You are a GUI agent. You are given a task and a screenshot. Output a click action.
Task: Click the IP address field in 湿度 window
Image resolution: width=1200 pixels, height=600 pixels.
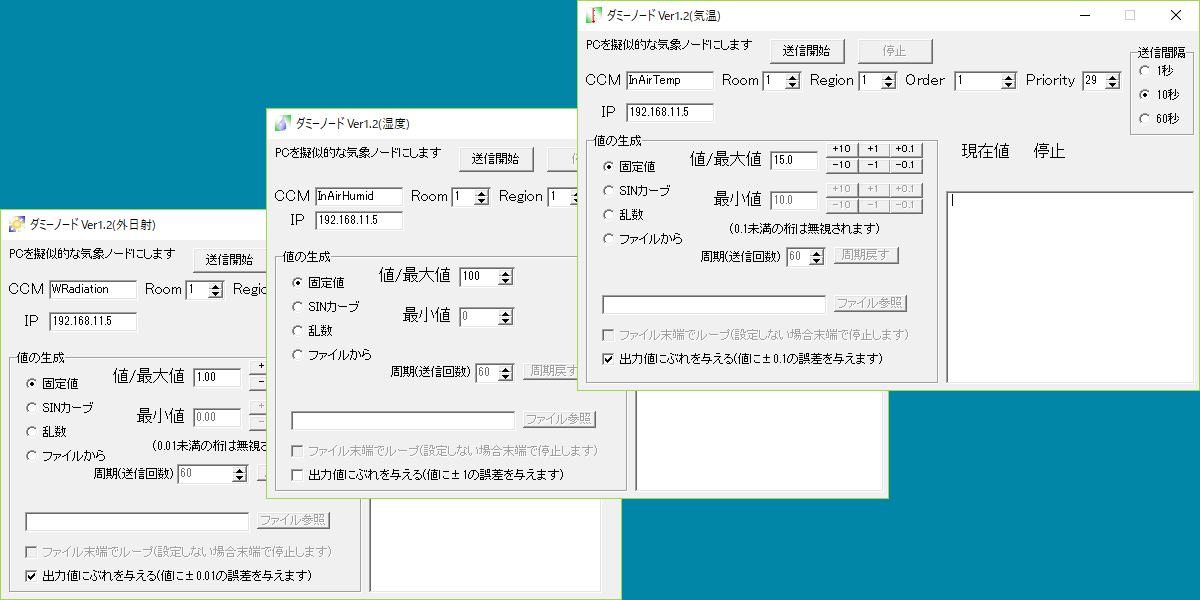coord(358,221)
